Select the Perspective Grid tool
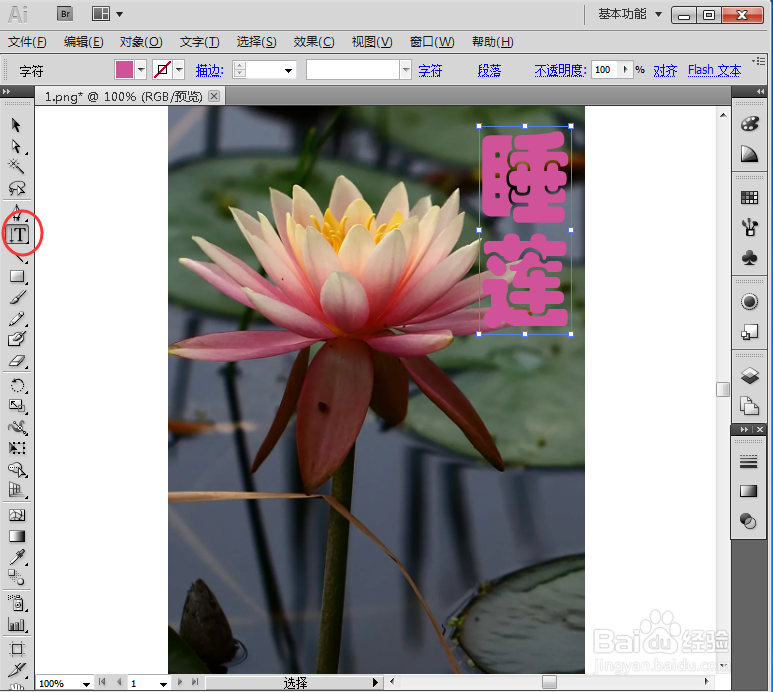Viewport: 773px width, 692px height. (17, 490)
